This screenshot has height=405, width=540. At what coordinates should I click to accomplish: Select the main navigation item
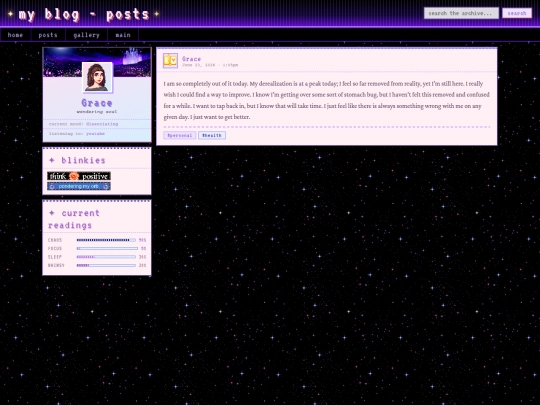coord(123,35)
